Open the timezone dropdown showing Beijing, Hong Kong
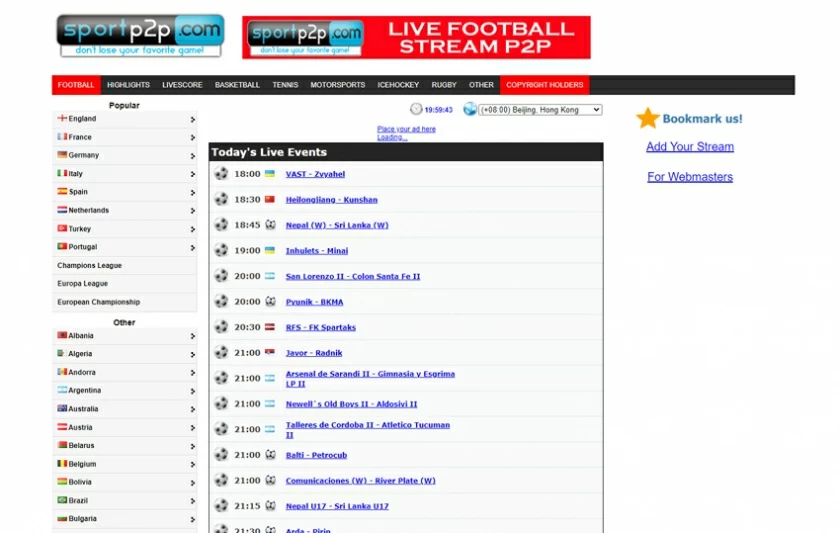This screenshot has height=533, width=840. (x=540, y=110)
